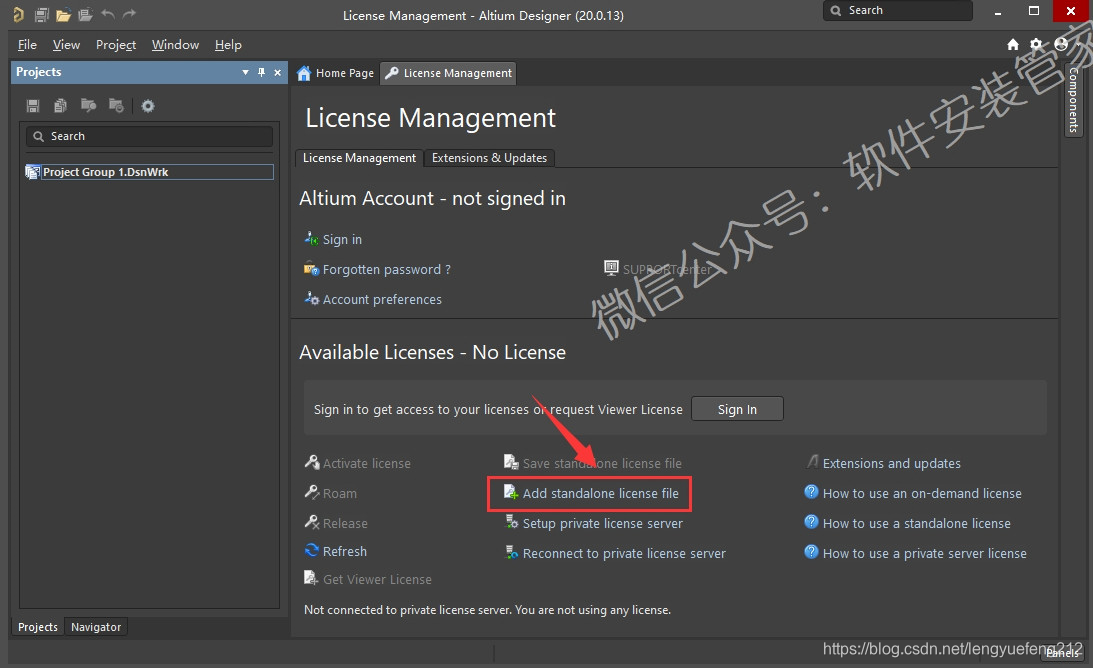Switch to Extensions & Updates sub-tab
The height and width of the screenshot is (668, 1093).
pyautogui.click(x=489, y=158)
